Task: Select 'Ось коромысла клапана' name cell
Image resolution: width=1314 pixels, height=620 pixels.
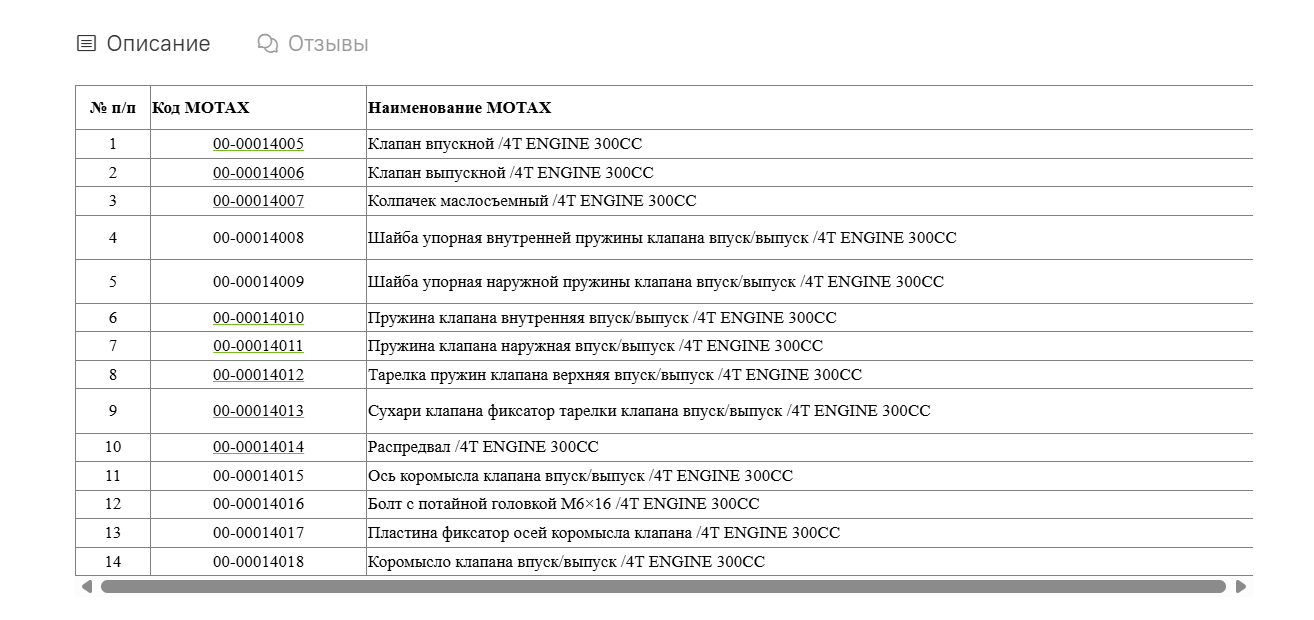Action: pyautogui.click(x=810, y=476)
